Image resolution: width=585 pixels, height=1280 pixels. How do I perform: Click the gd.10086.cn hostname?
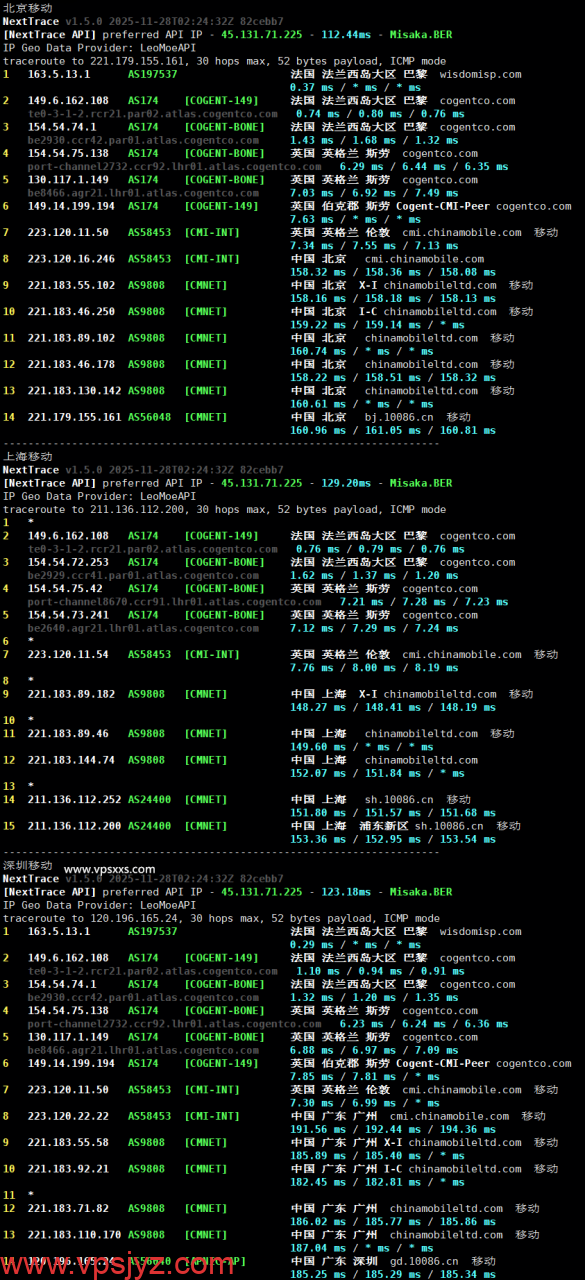(422, 1262)
